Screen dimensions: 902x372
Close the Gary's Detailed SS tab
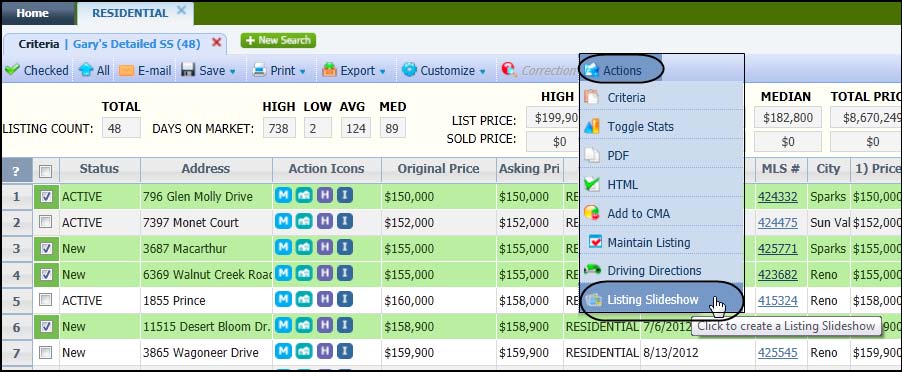pos(216,42)
